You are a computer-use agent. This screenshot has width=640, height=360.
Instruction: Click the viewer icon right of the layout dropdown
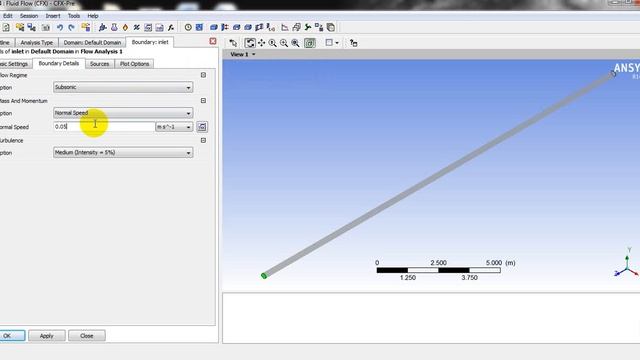point(353,43)
